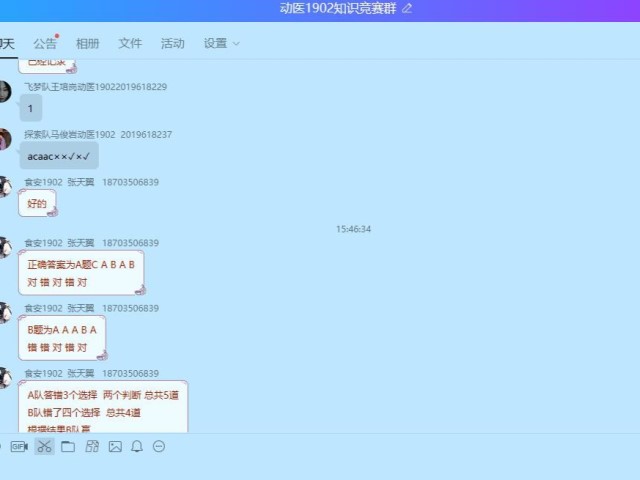The height and width of the screenshot is (480, 640).
Task: Open the GIF recording tool
Action: tap(19, 447)
